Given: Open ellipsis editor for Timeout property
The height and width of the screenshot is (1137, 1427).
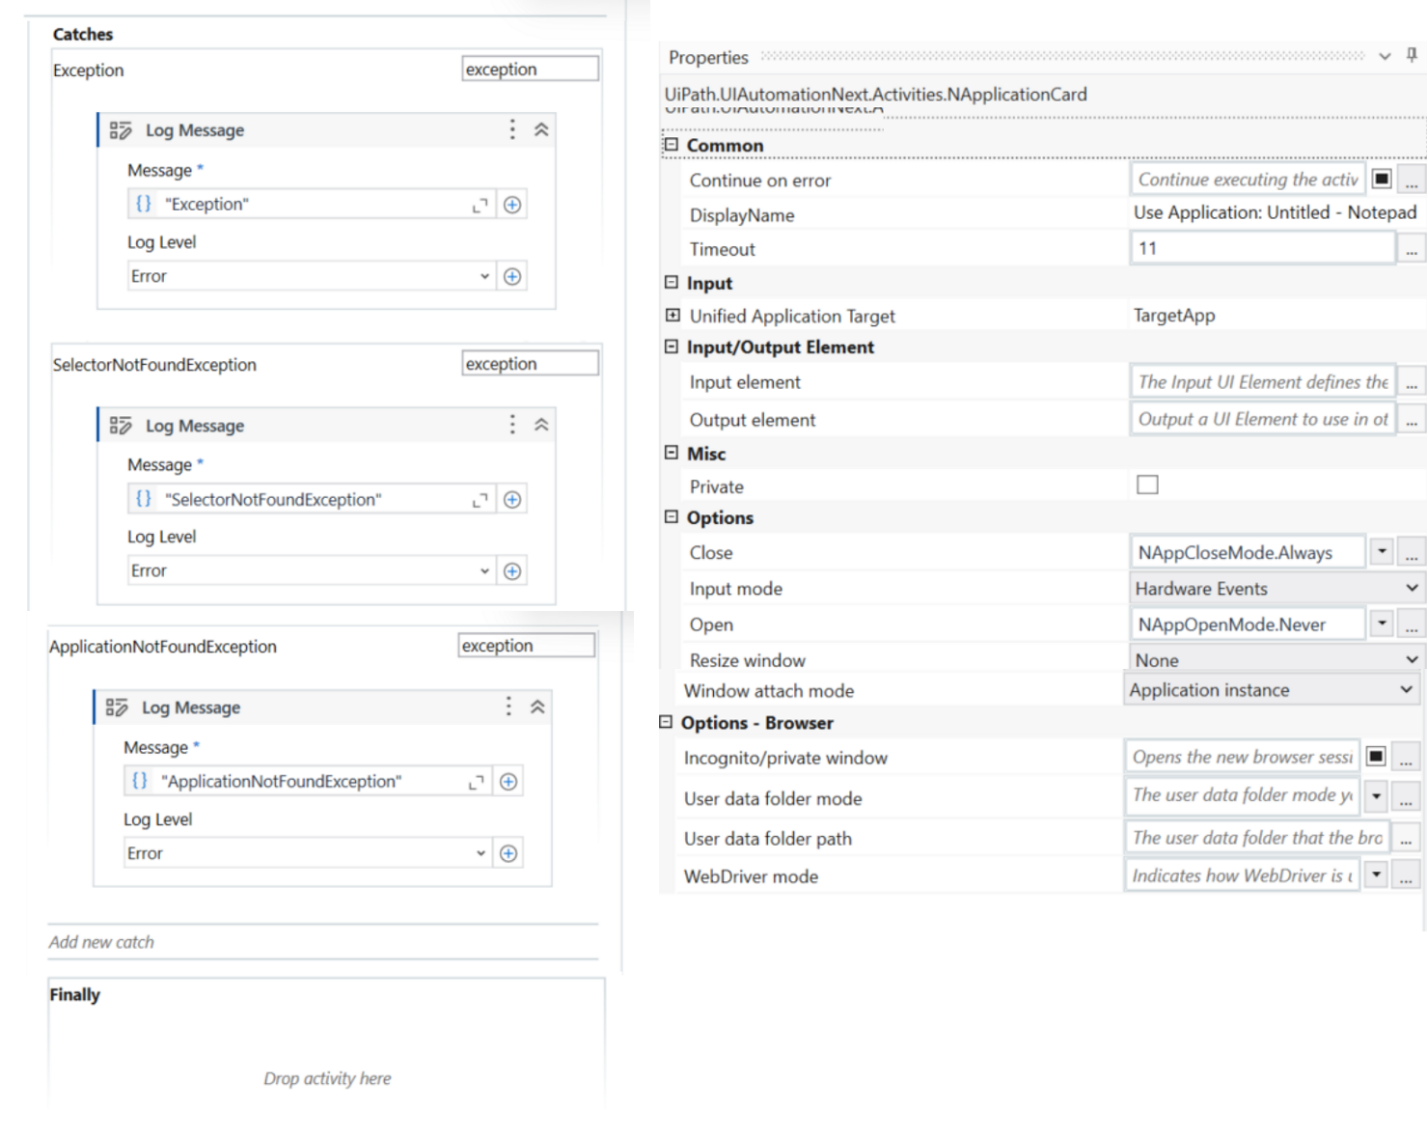Looking at the screenshot, I should (1411, 249).
